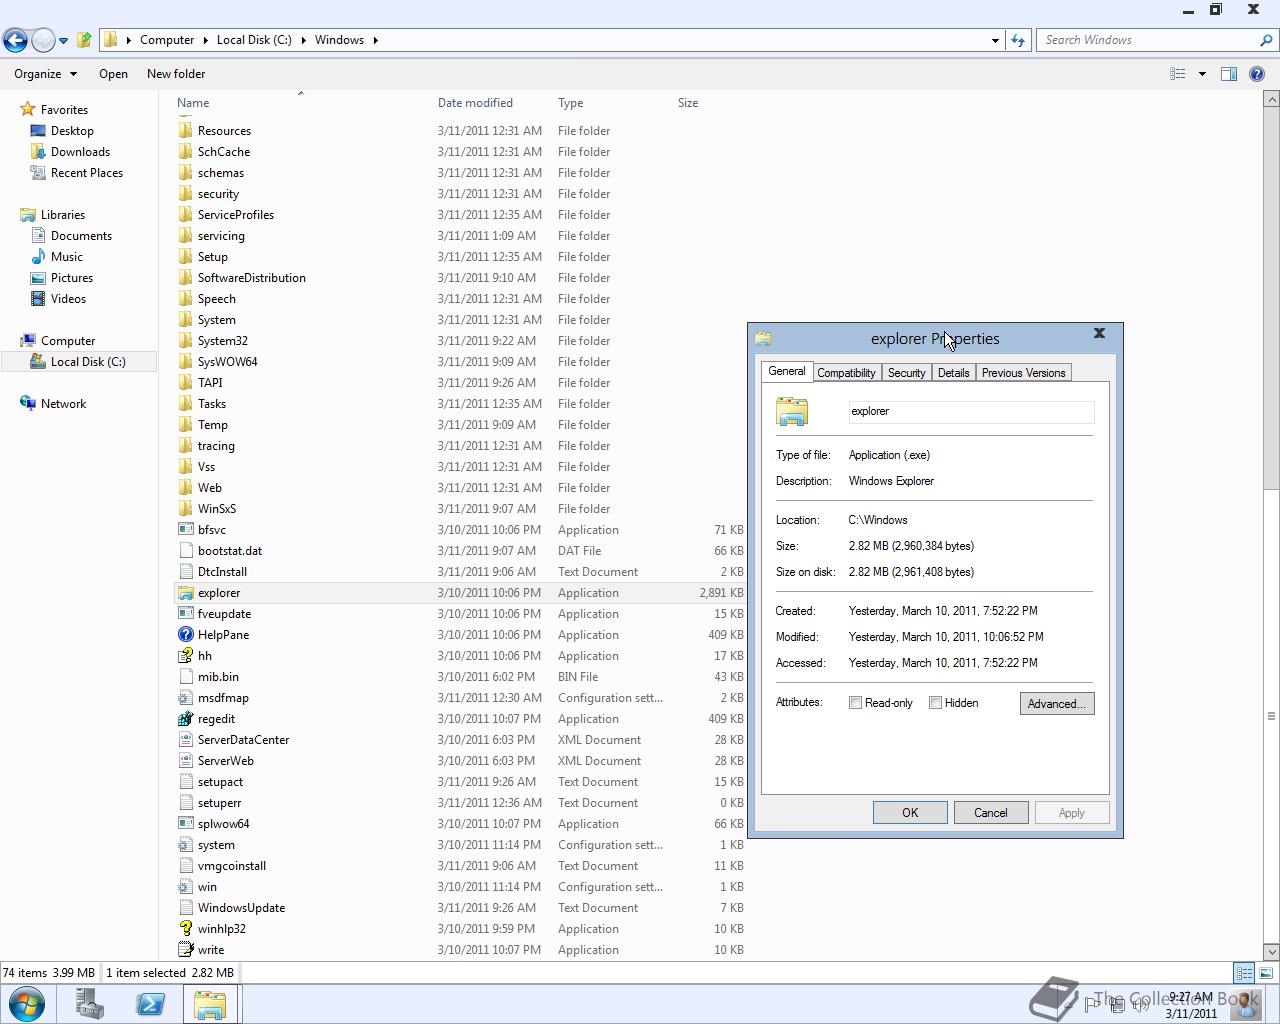Expand the Computer breadcrumb arrow
The height and width of the screenshot is (1024, 1280).
pos(206,40)
